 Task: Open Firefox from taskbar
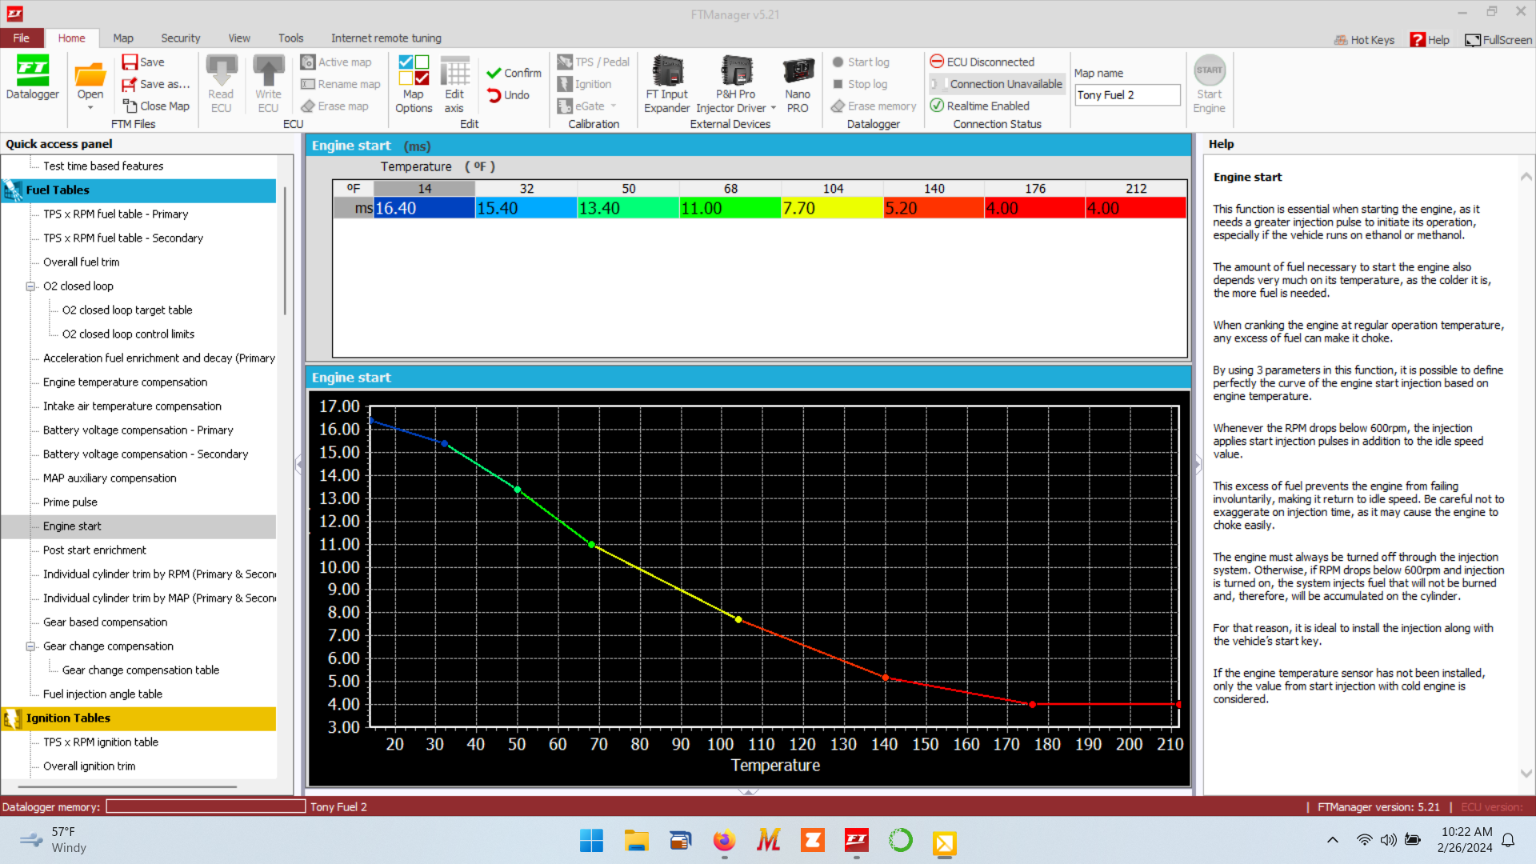(x=724, y=840)
